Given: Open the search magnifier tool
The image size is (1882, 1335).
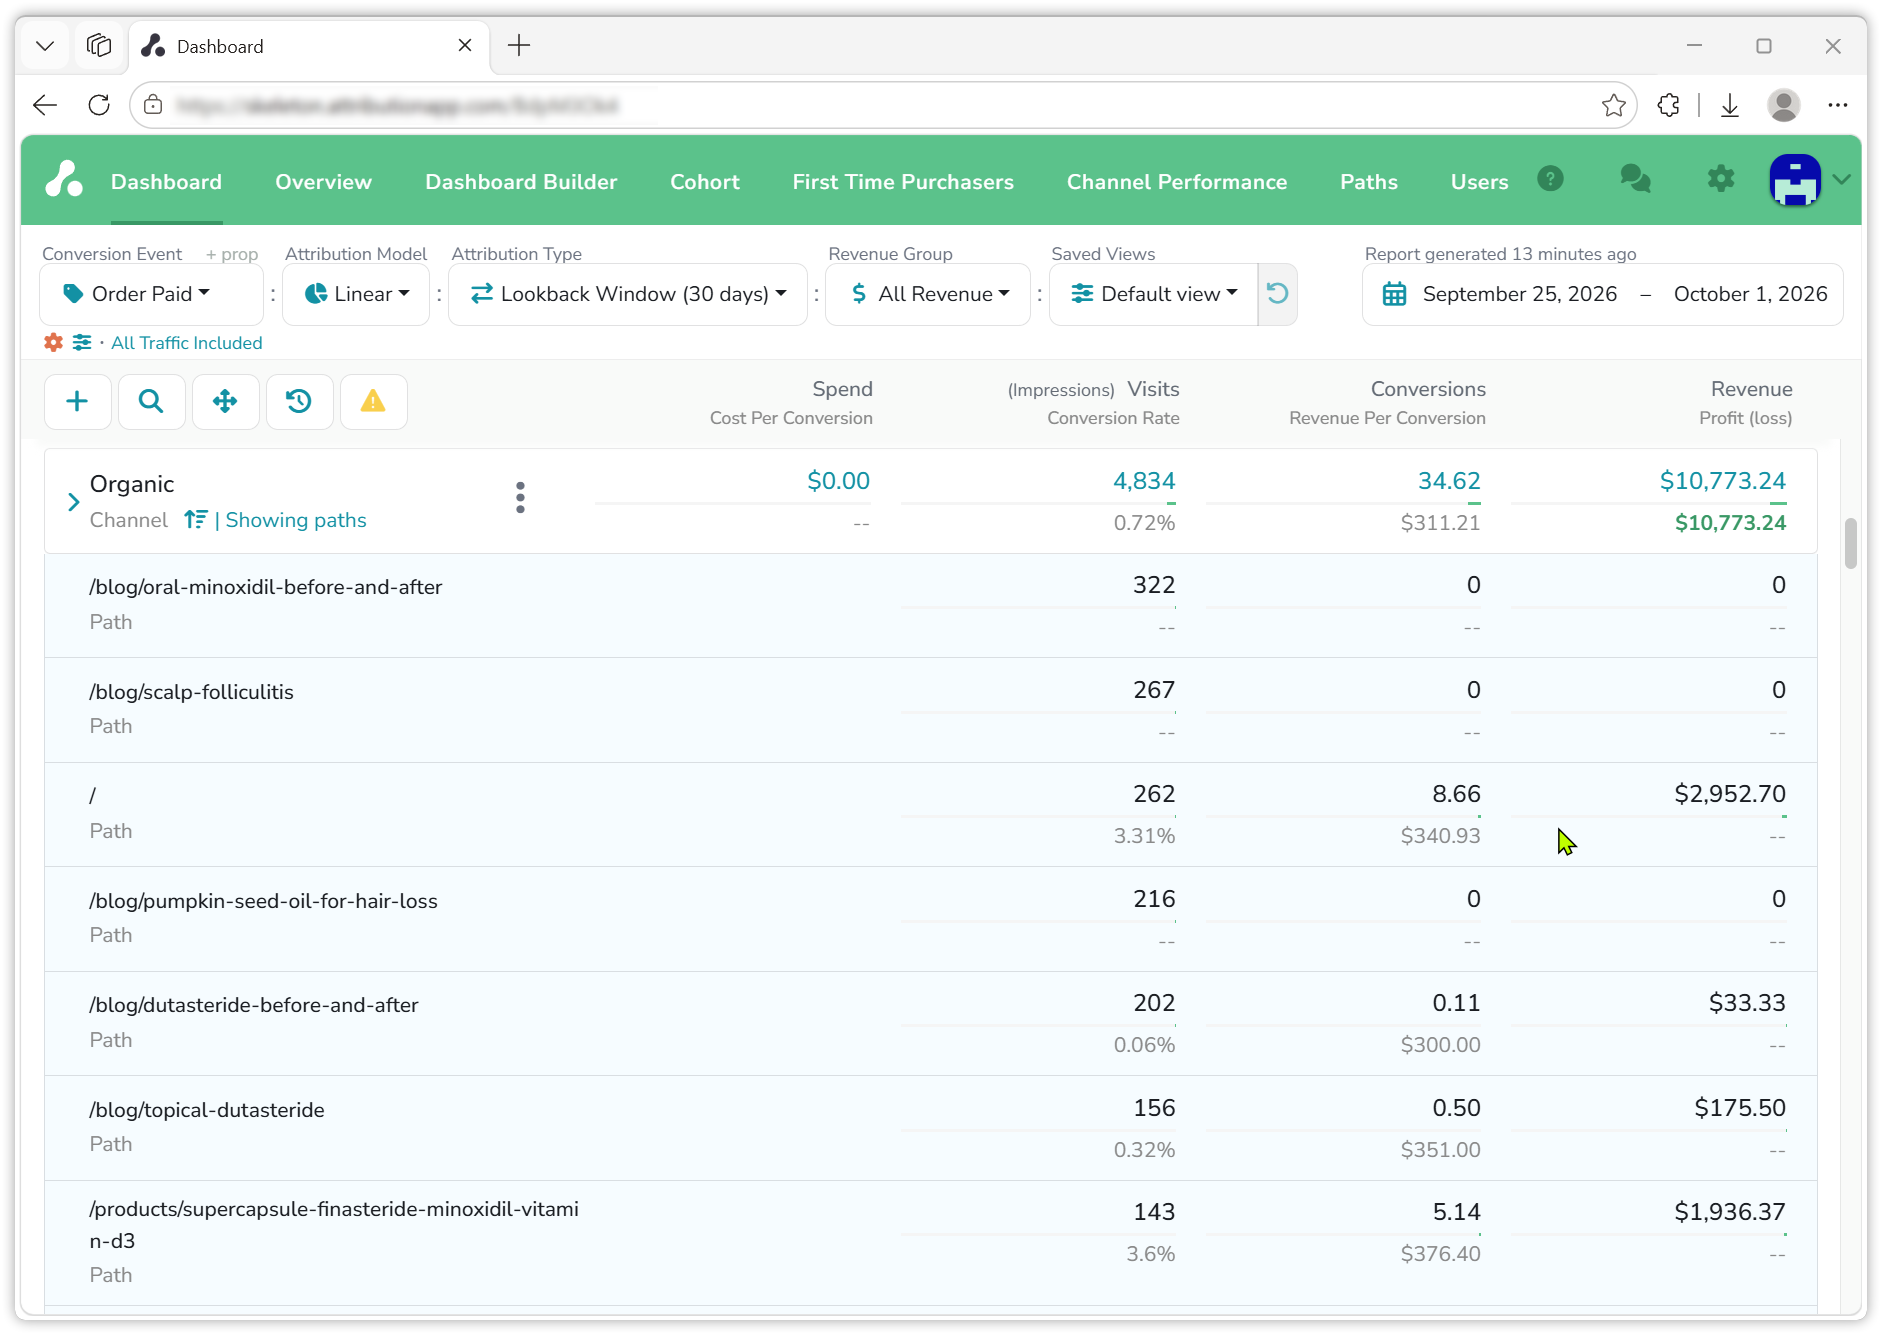Looking at the screenshot, I should pos(151,402).
